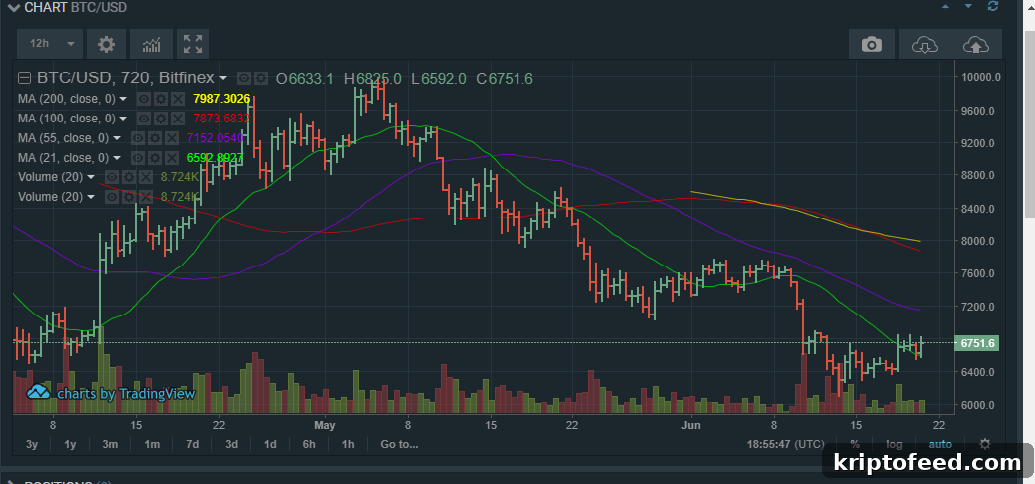Hide the MA (21, close, 0) line
This screenshot has height=484, width=1035.
137,158
